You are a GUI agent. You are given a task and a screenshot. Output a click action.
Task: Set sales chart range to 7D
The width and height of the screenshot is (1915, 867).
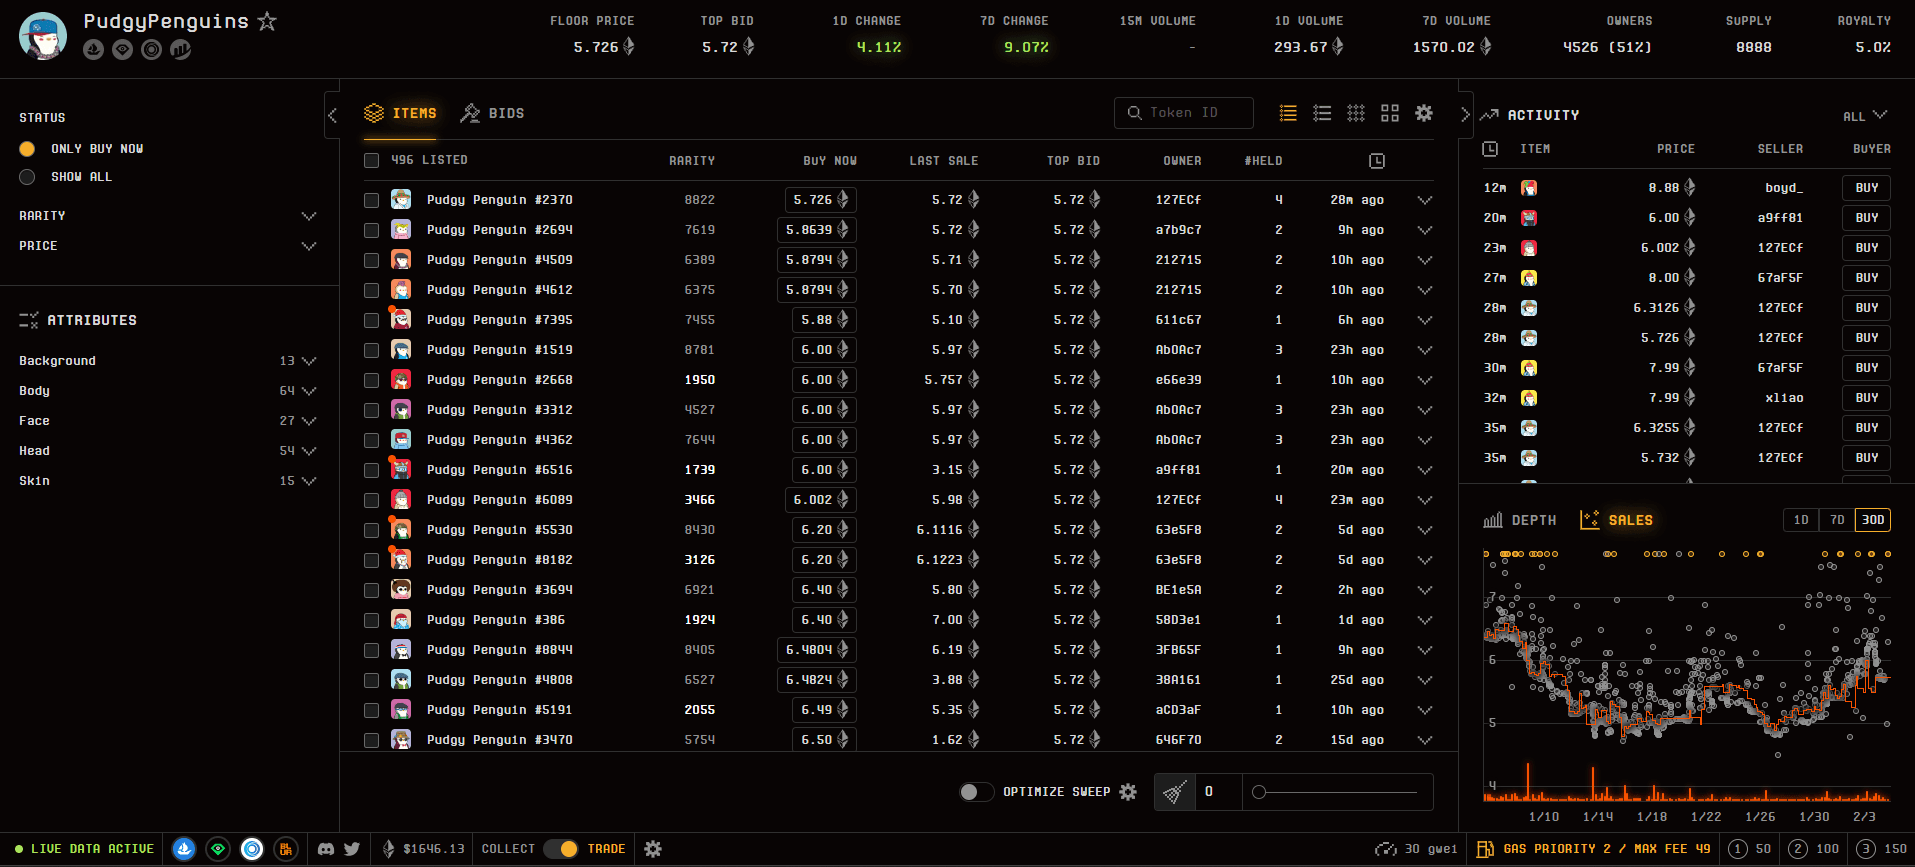(1837, 520)
